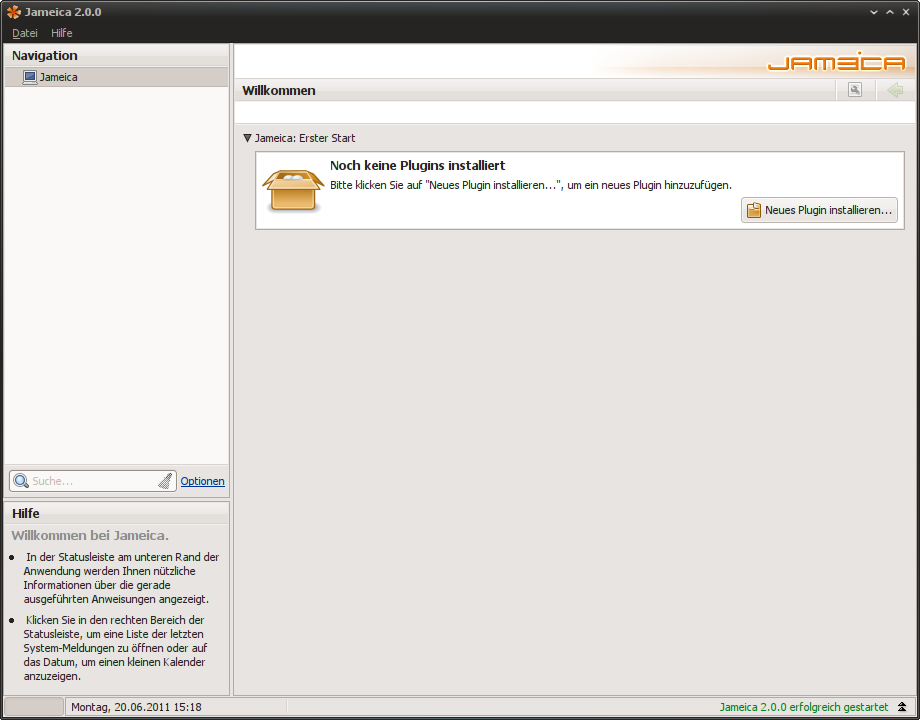Clear search with the broom icon

(165, 481)
